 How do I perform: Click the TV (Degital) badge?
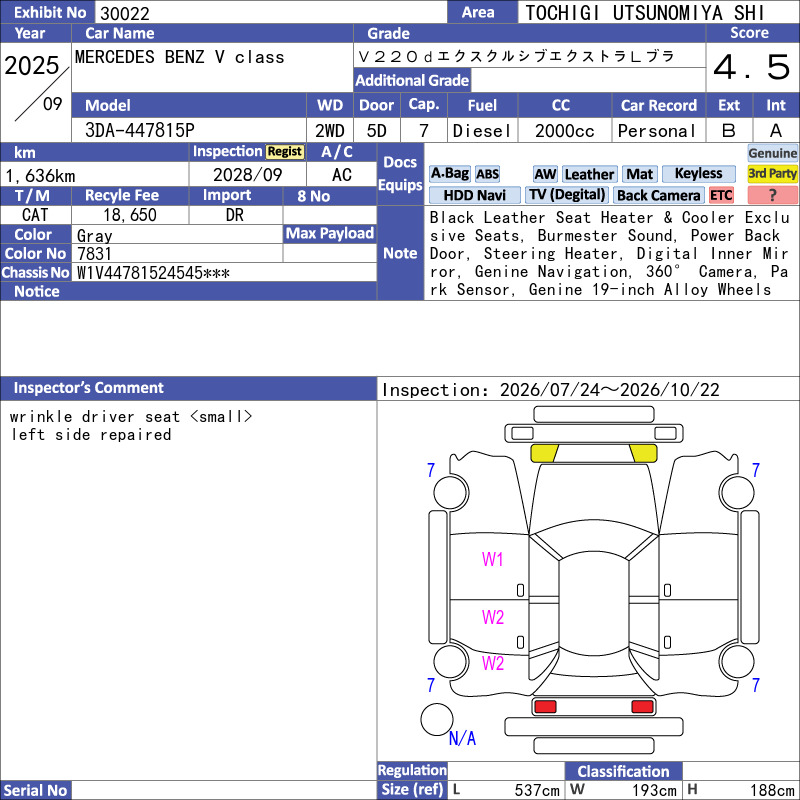click(567, 195)
